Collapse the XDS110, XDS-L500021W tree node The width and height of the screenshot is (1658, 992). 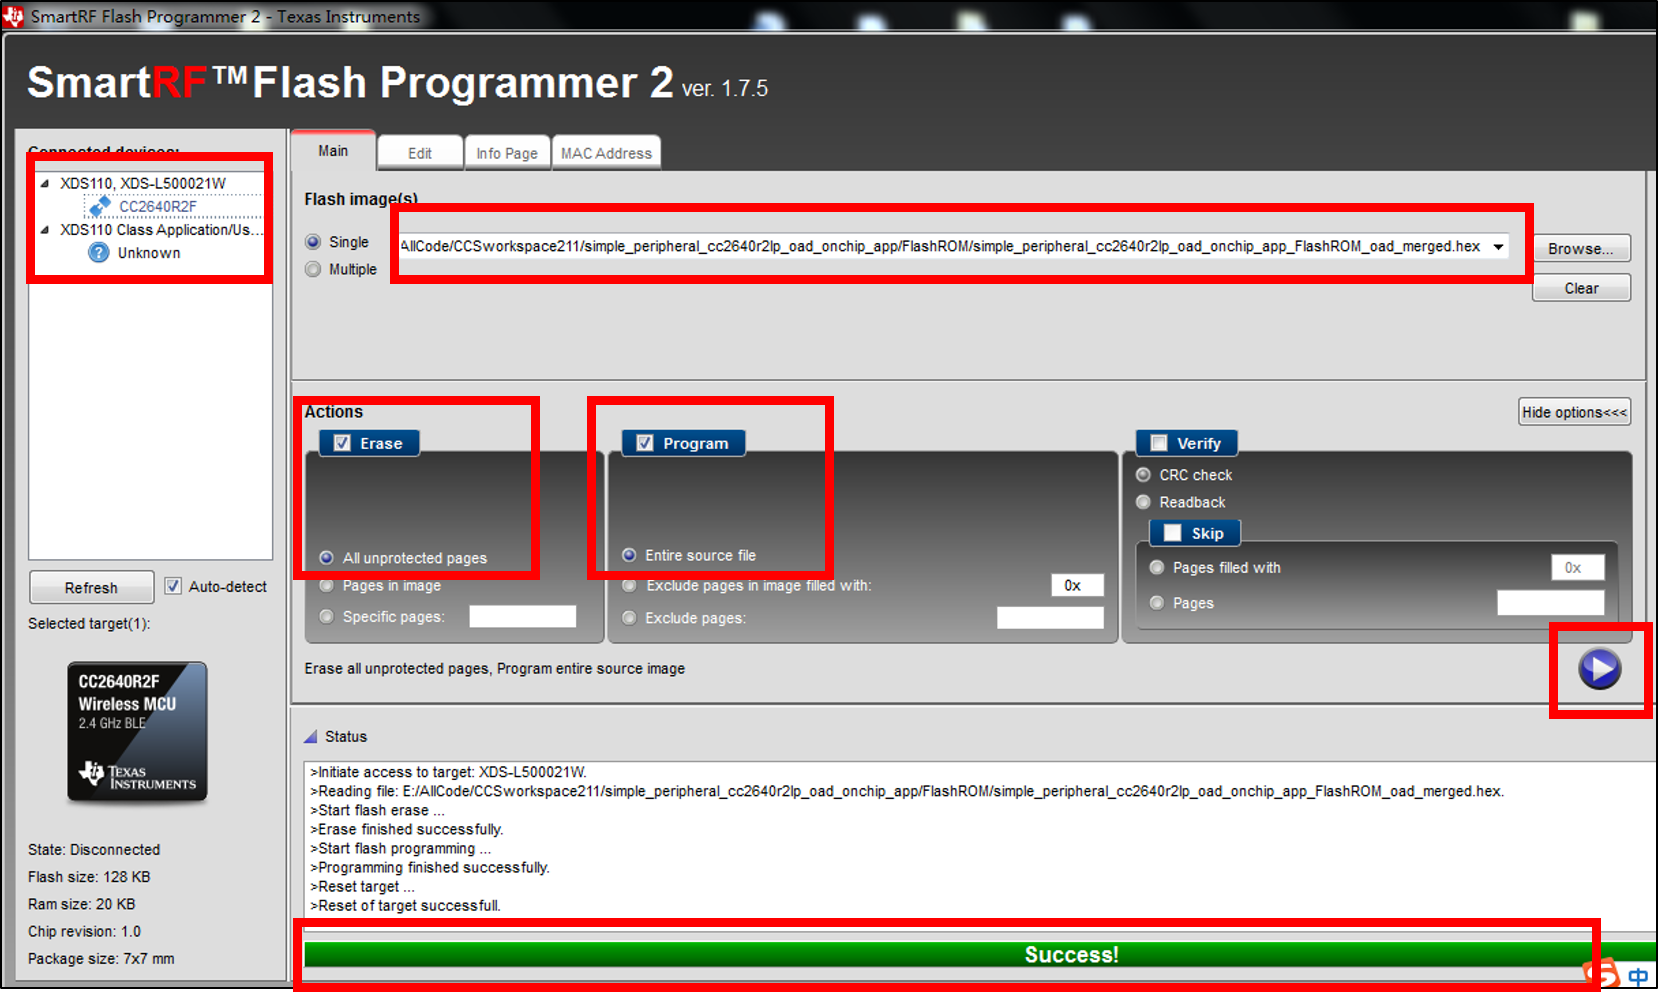(45, 183)
